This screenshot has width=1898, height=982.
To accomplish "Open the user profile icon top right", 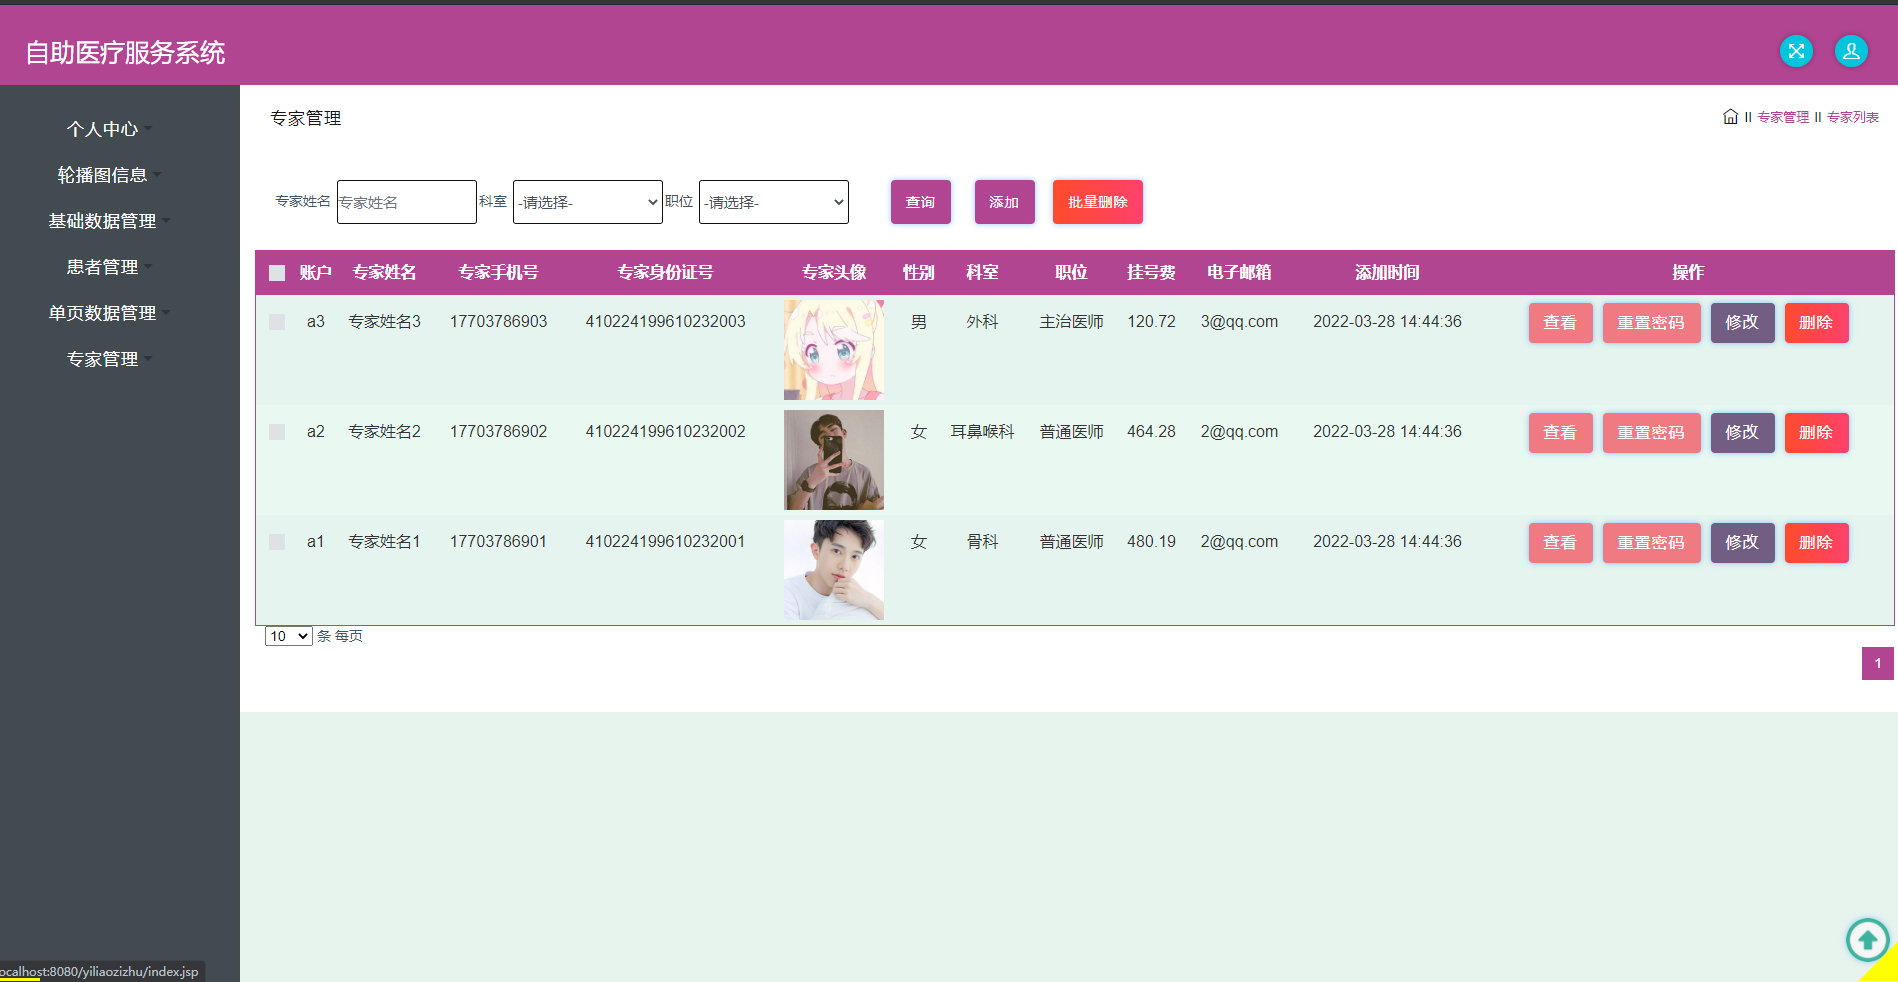I will pos(1850,51).
